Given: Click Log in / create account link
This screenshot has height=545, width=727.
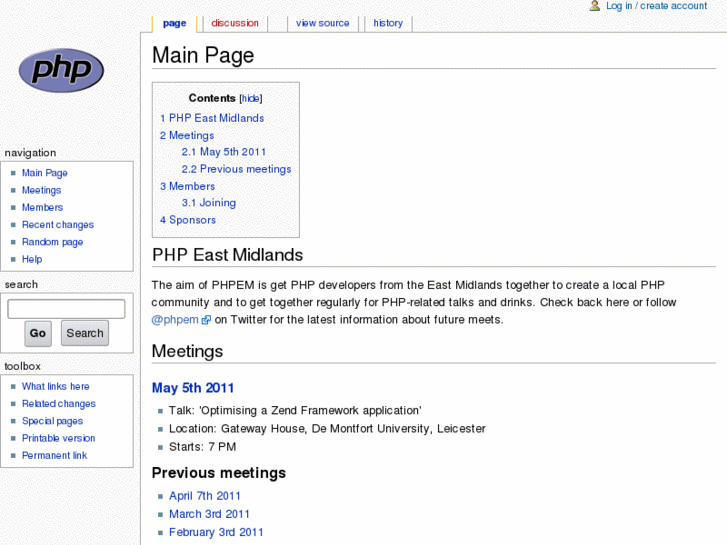Looking at the screenshot, I should pos(657,6).
